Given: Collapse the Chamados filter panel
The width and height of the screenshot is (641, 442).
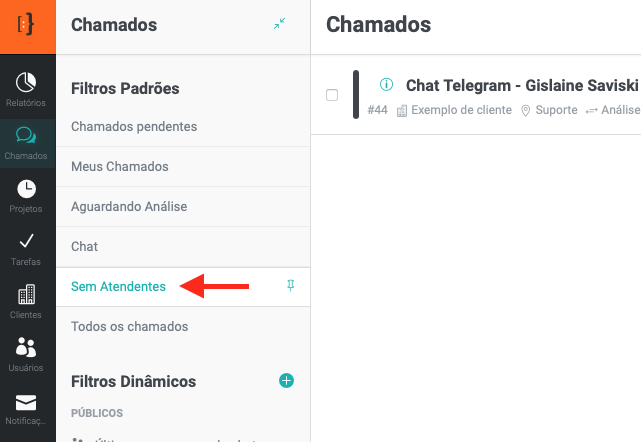Looking at the screenshot, I should coord(279,24).
